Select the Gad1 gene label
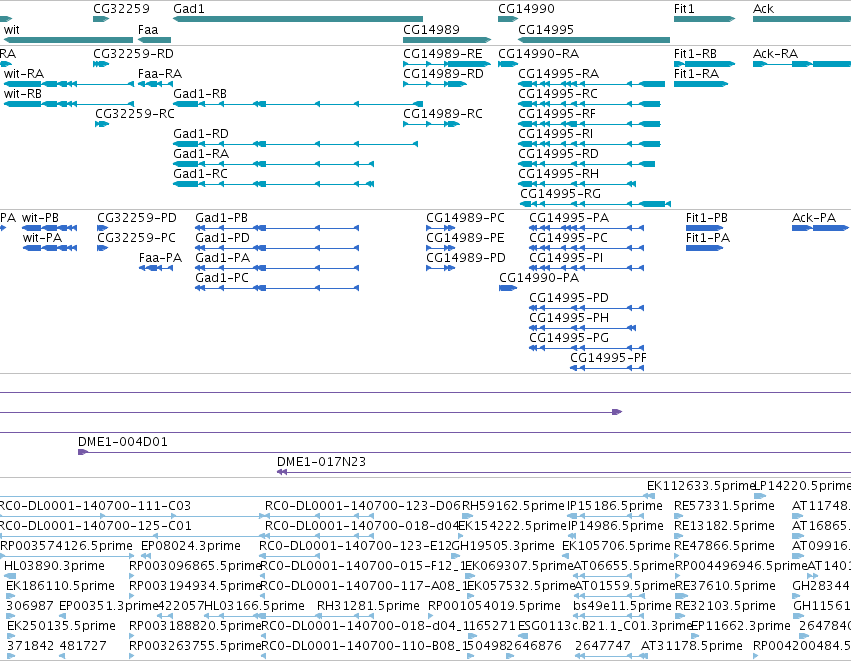Screen dimensions: 851x661 [189, 9]
